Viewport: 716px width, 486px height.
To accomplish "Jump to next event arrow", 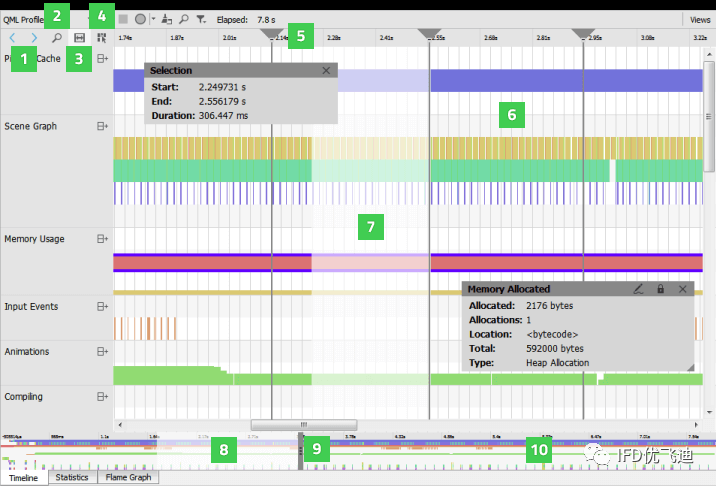I will [x=34, y=37].
